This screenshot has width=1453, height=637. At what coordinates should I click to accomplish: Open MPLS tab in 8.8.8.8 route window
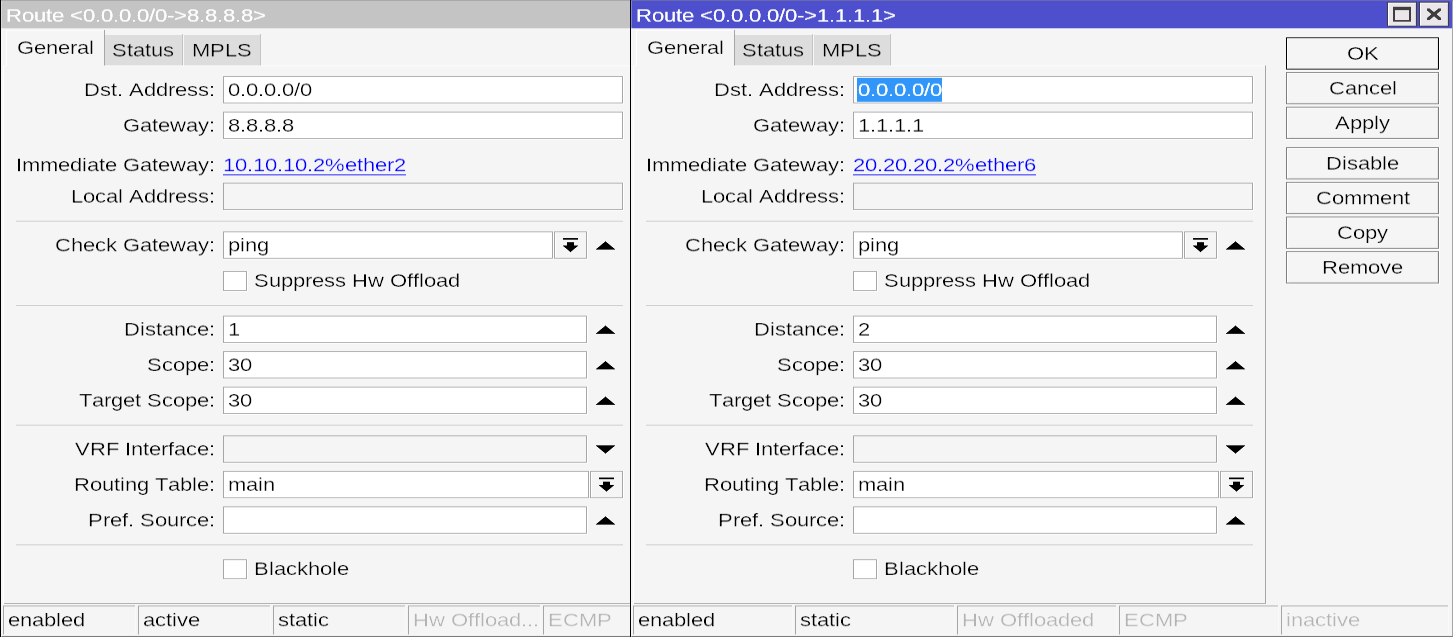click(x=222, y=50)
